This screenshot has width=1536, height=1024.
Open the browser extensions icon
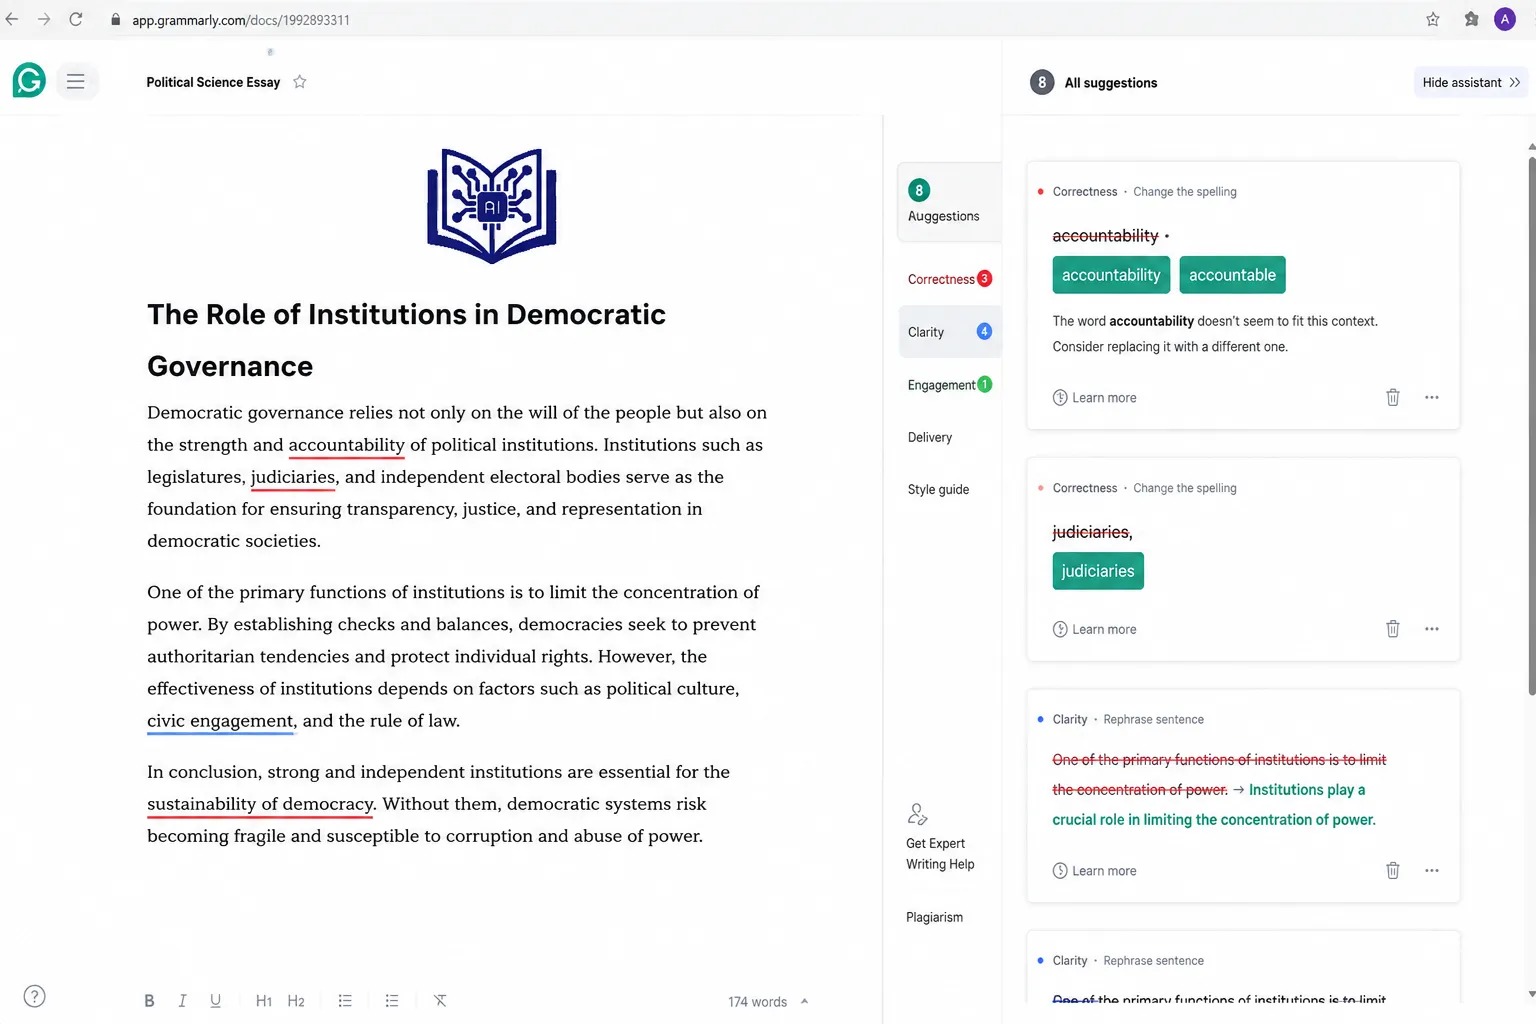(x=1471, y=19)
